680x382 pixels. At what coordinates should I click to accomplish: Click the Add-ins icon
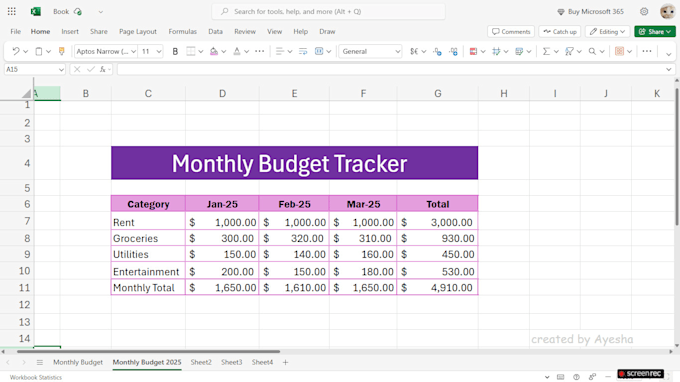pyautogui.click(x=619, y=51)
